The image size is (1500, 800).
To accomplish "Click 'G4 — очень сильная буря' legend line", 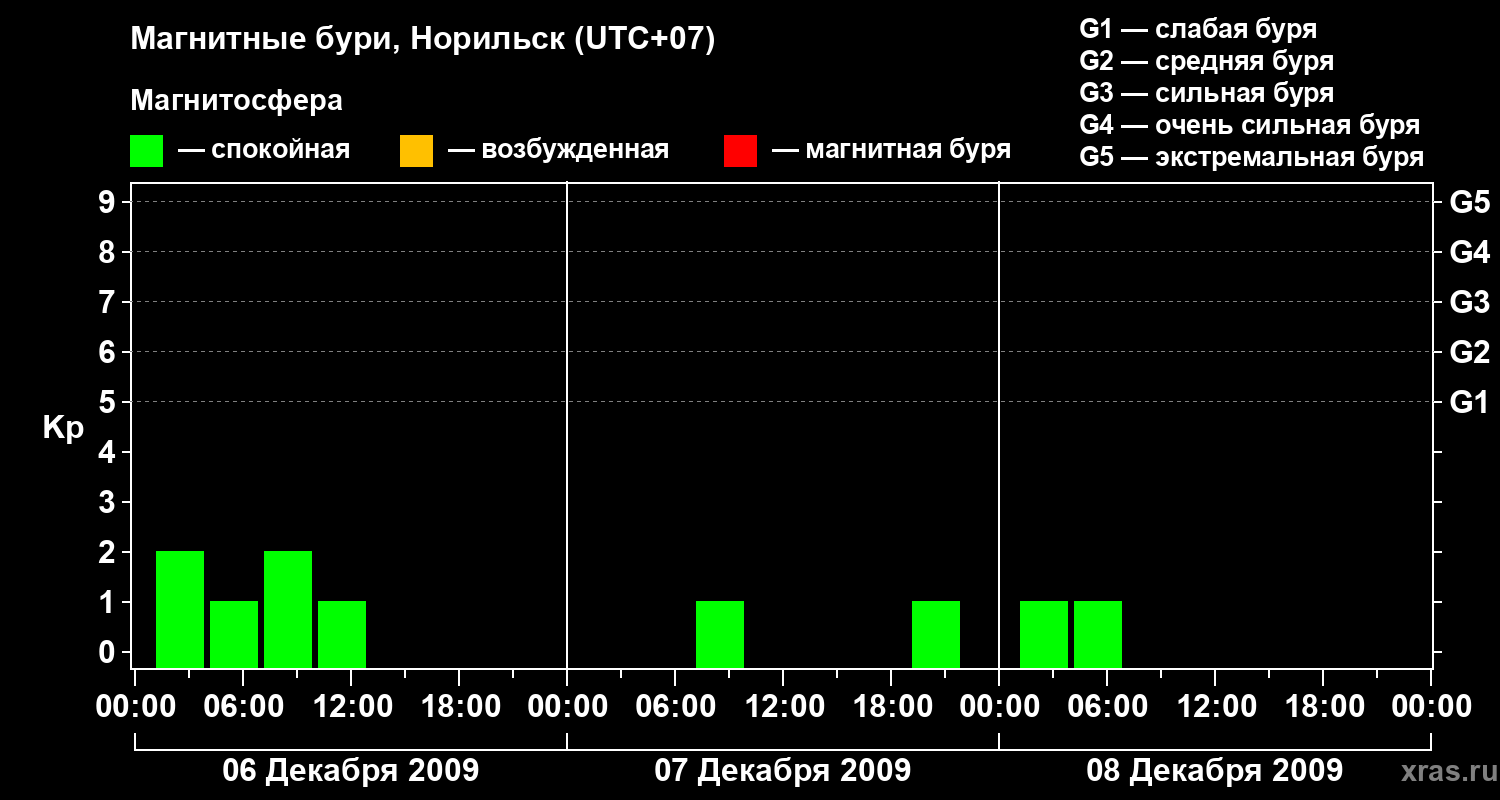I will click(1249, 125).
